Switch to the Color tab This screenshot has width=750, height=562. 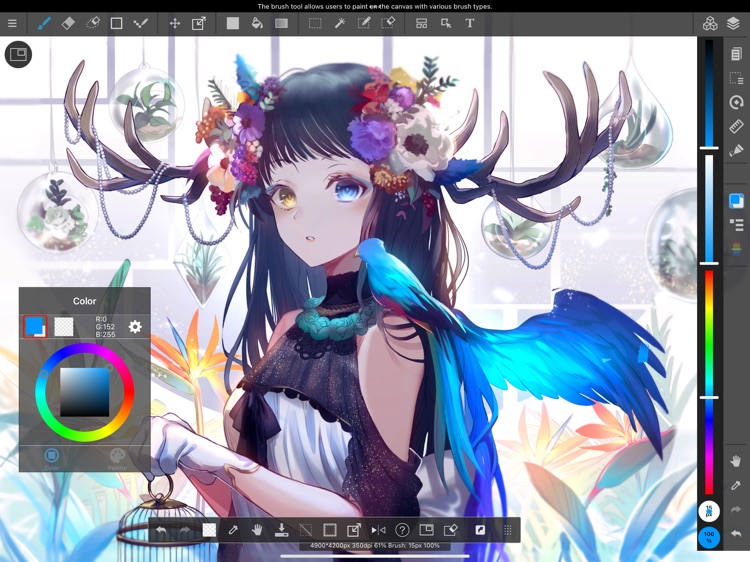[52, 459]
